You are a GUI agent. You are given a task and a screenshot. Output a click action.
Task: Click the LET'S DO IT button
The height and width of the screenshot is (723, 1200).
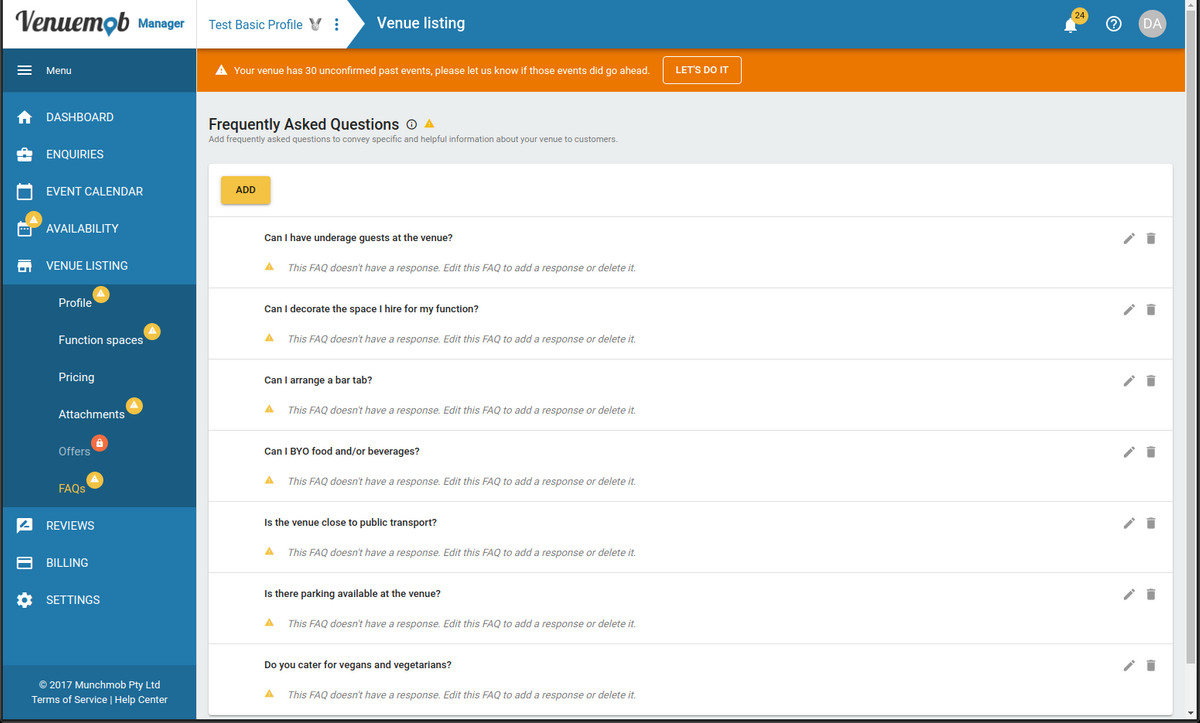pos(701,71)
